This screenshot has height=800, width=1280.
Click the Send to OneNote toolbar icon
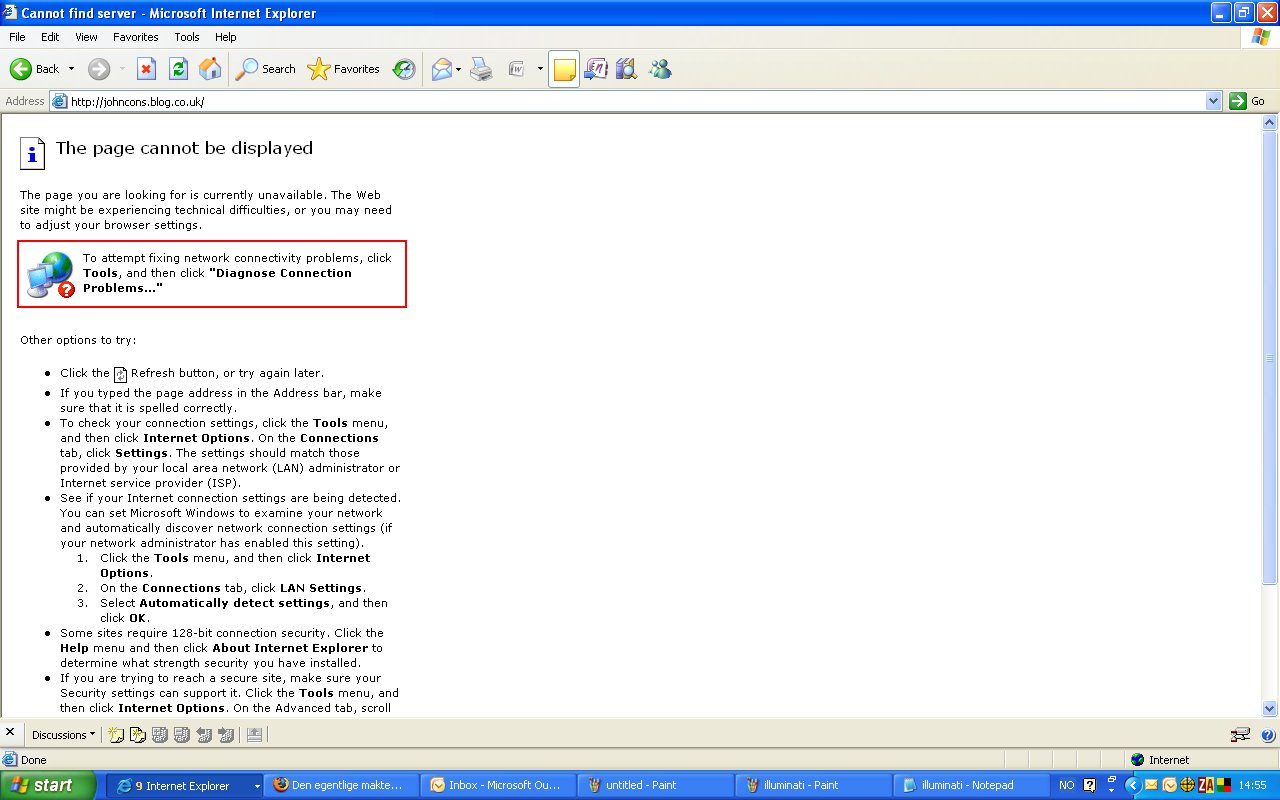(596, 69)
